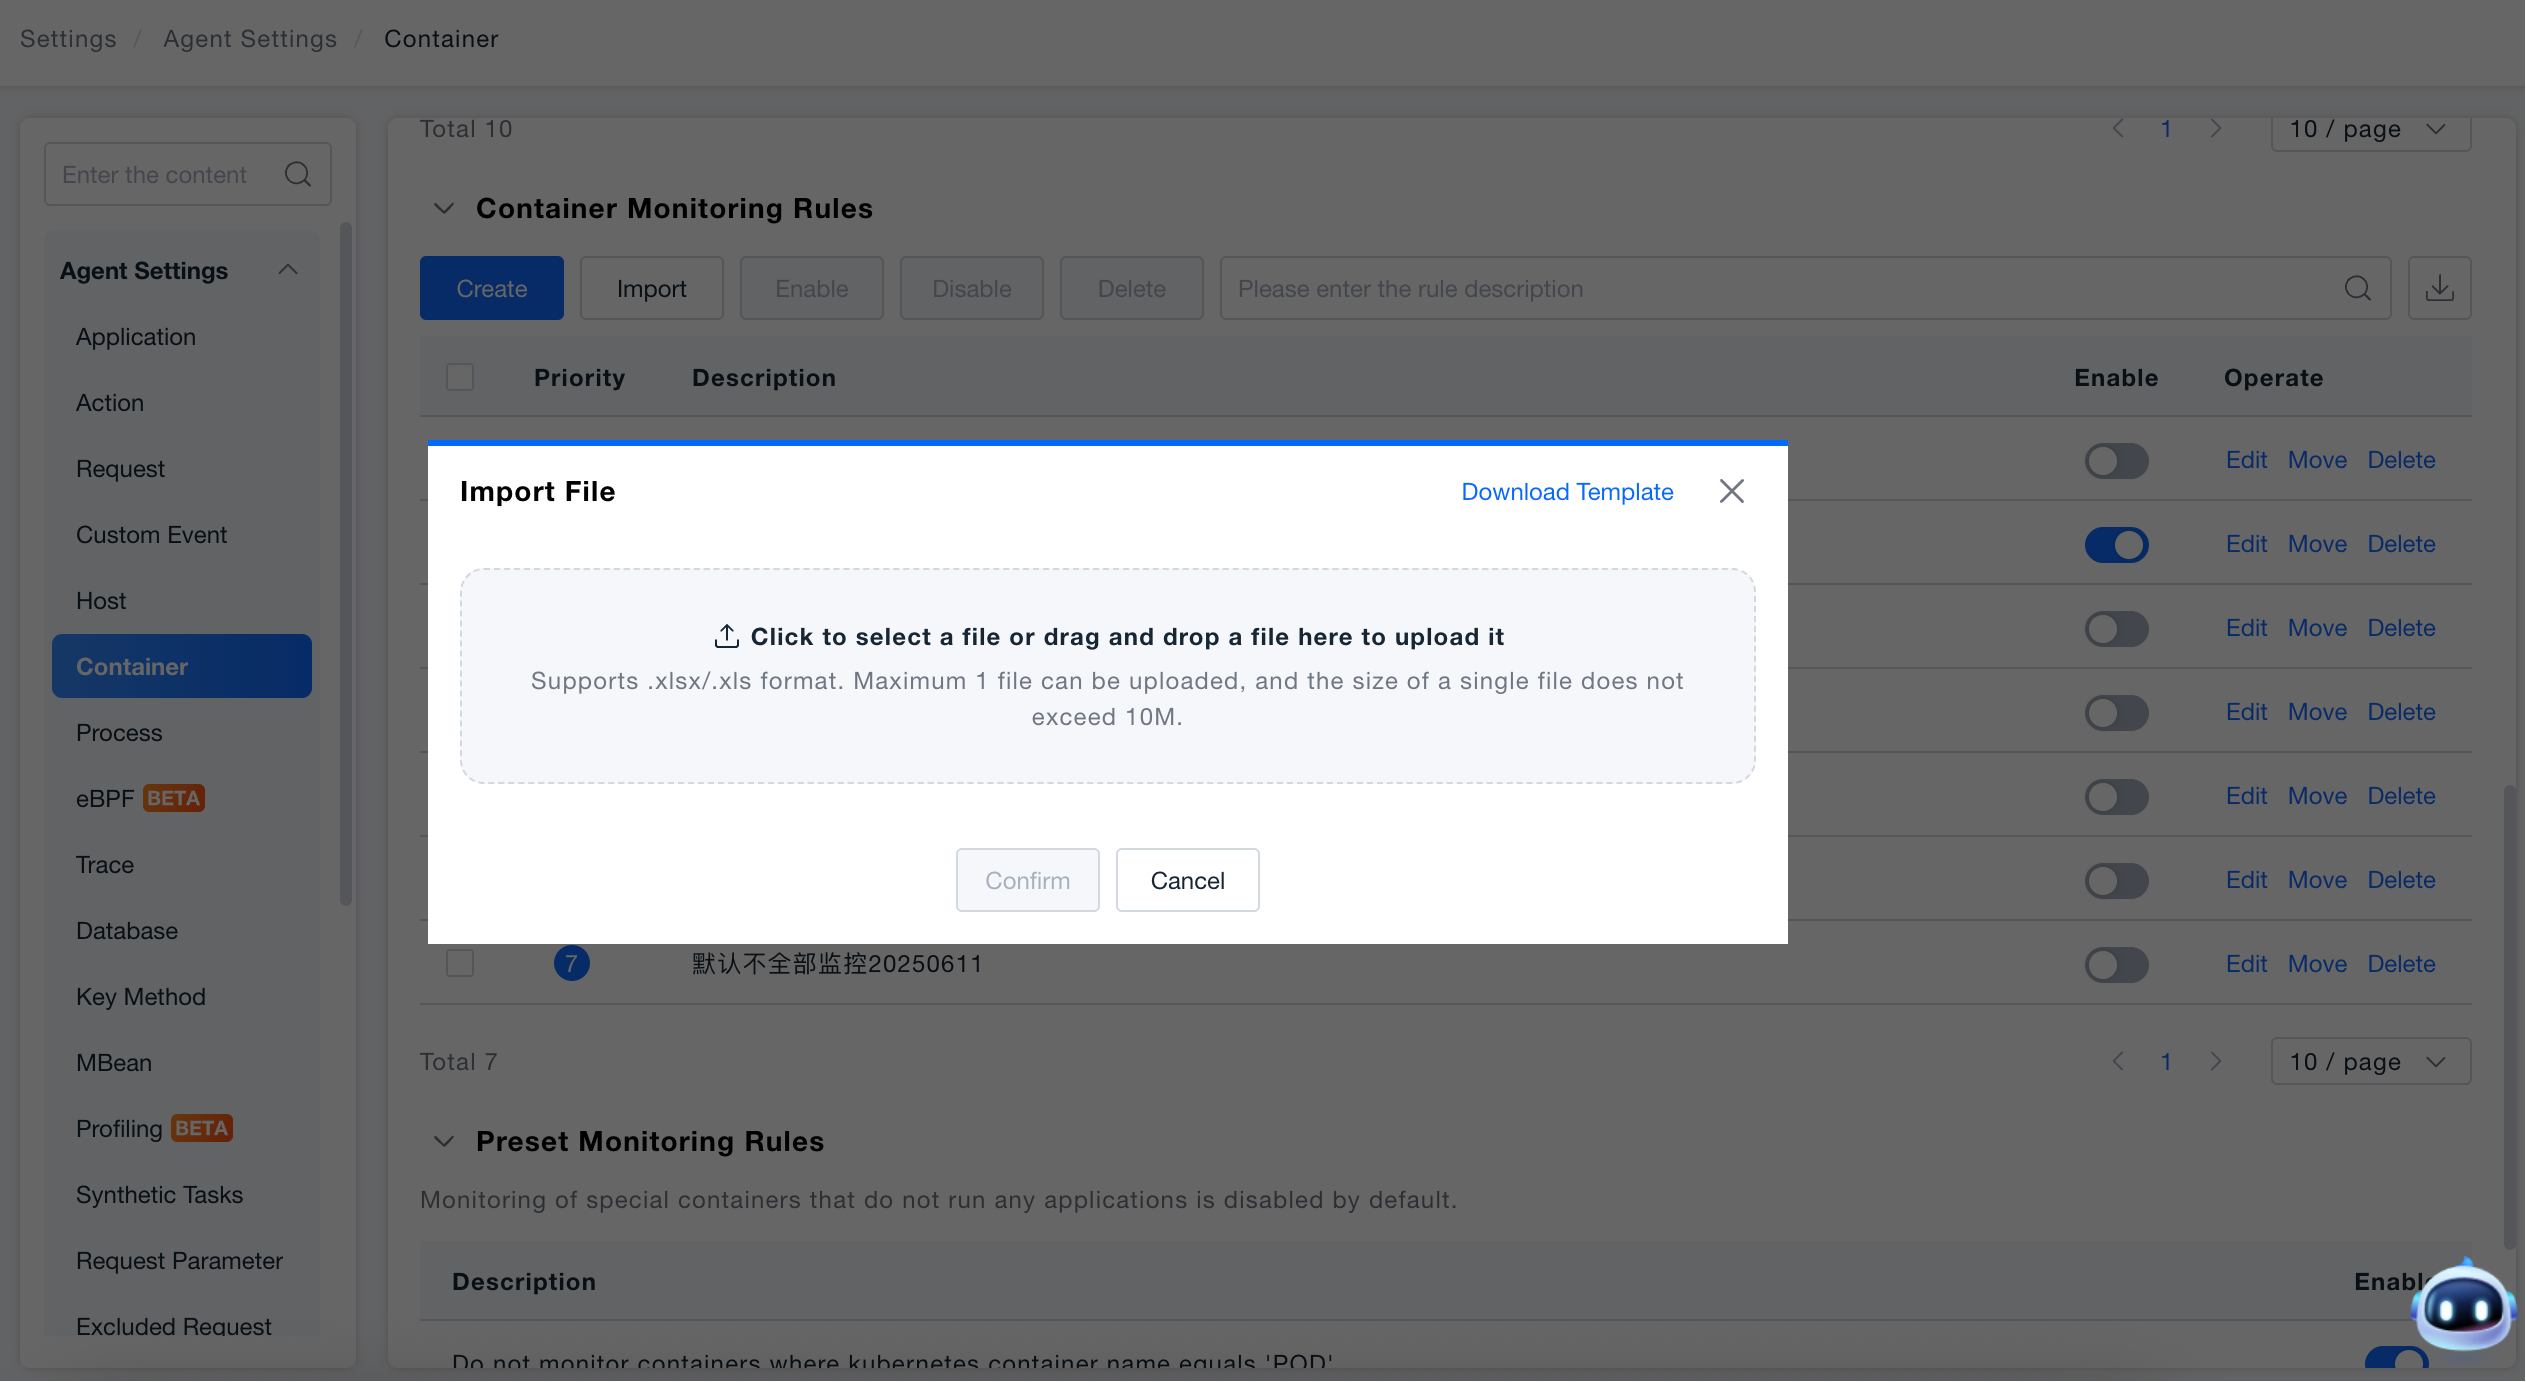Click the priority 7 badge

(571, 963)
